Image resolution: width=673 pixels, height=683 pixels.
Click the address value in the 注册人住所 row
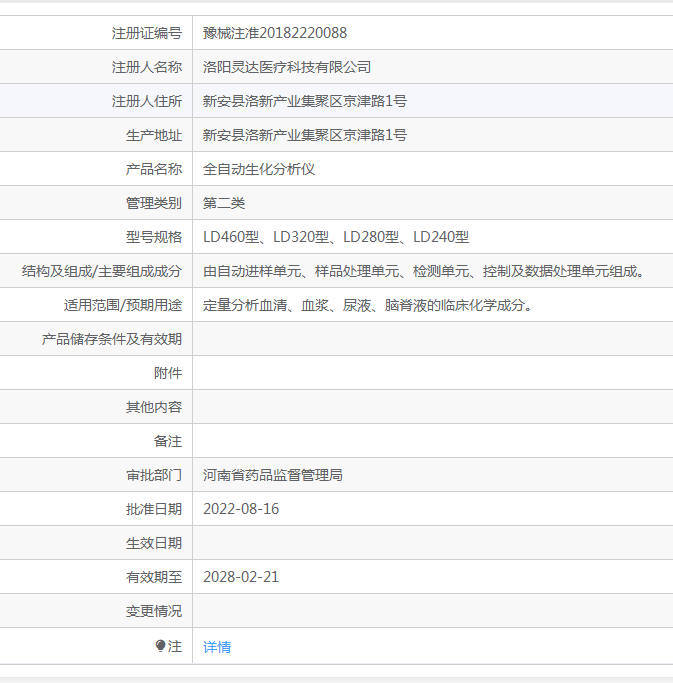[x=305, y=101]
